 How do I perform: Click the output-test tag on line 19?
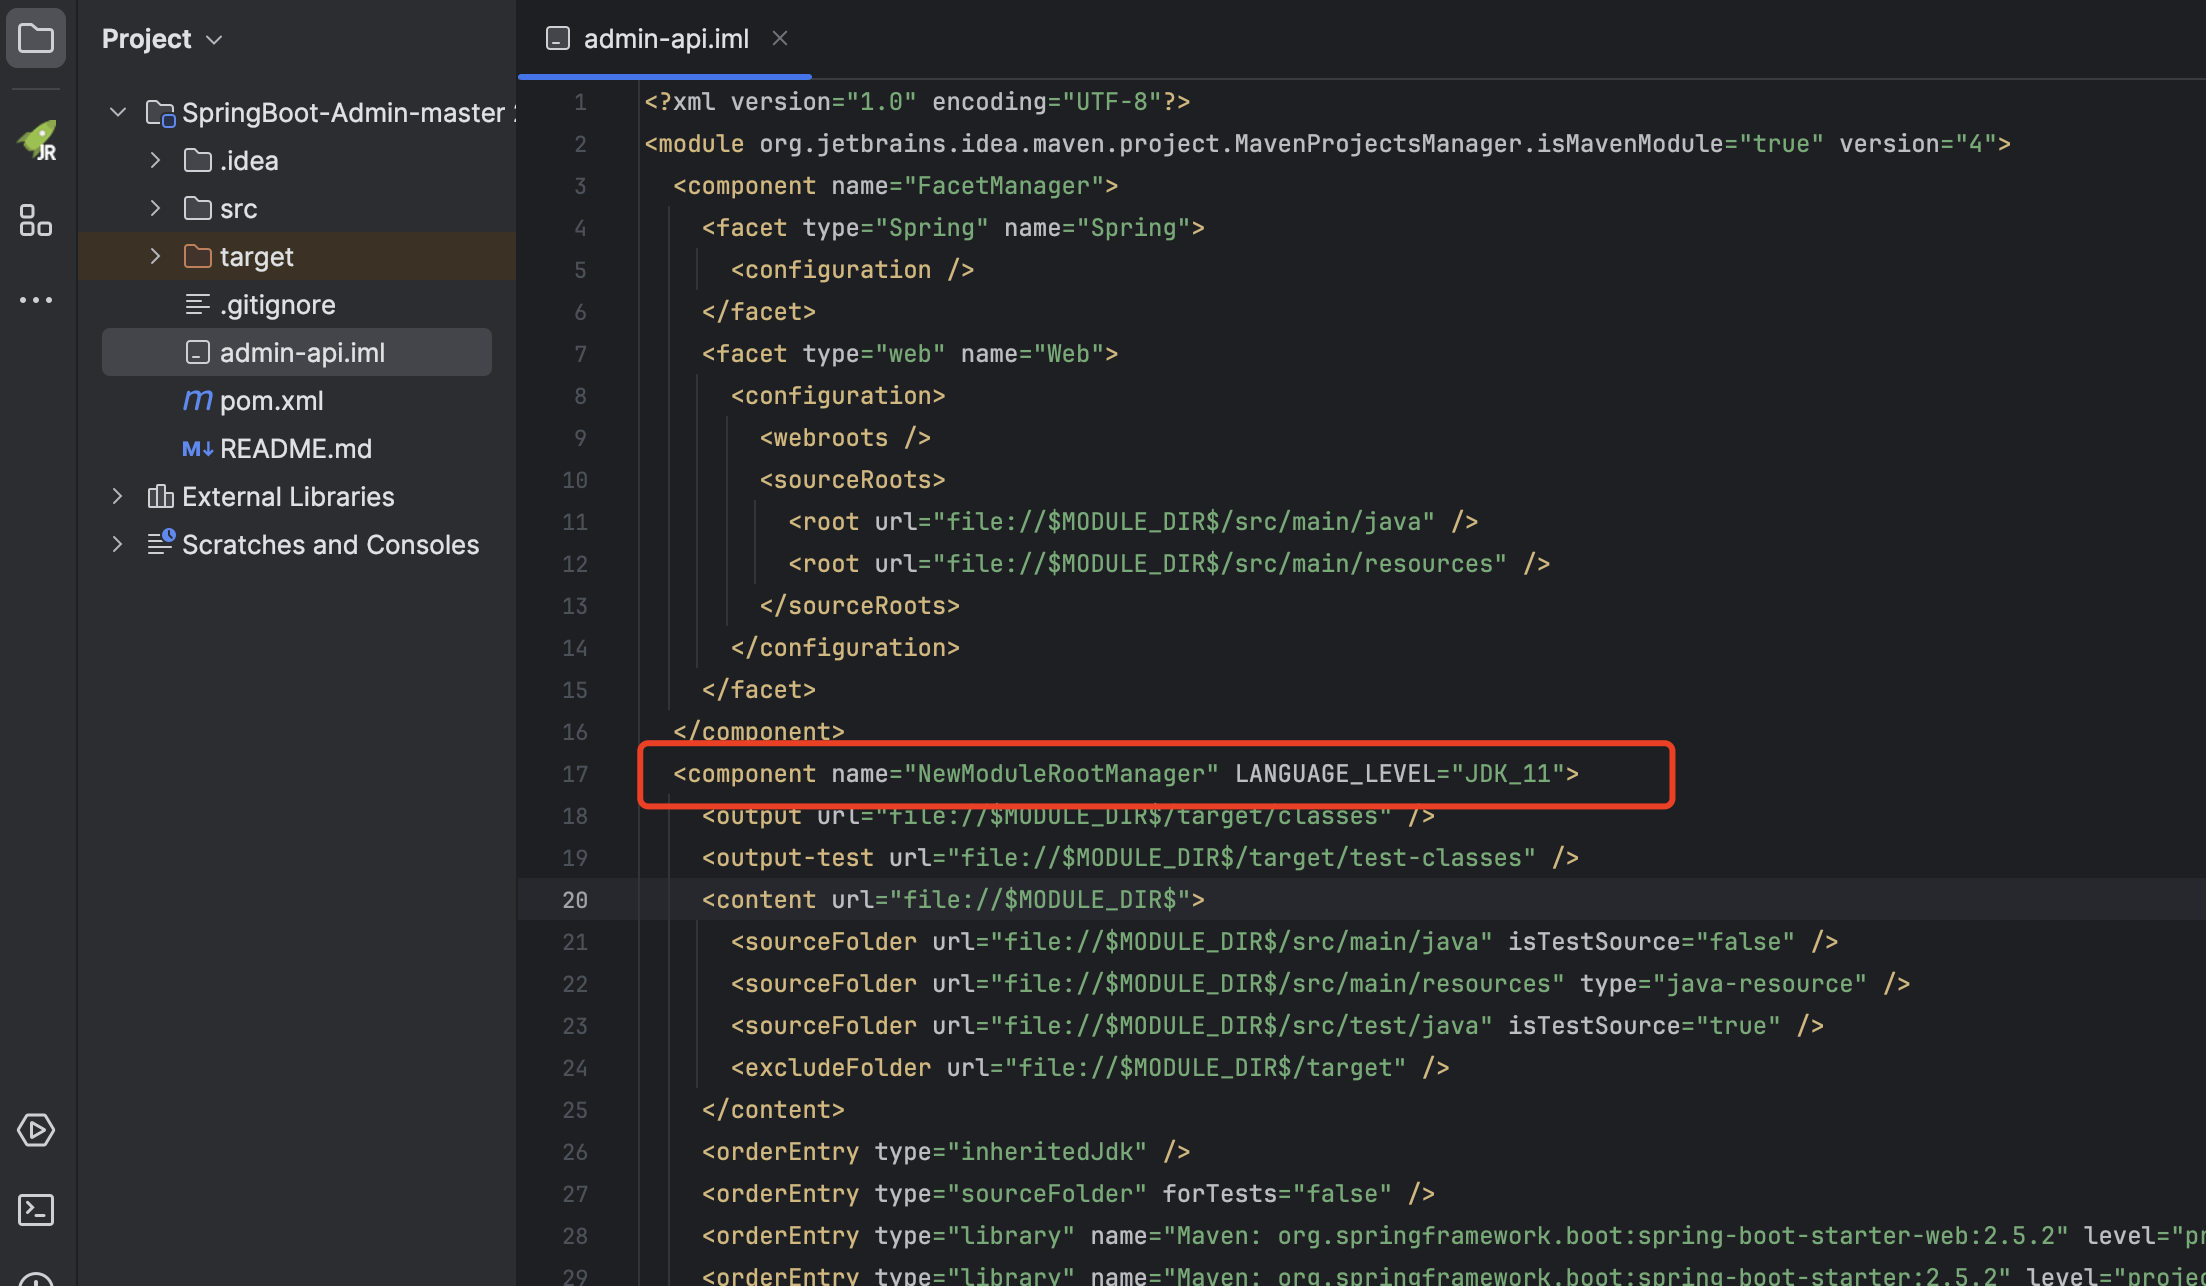pos(1140,858)
